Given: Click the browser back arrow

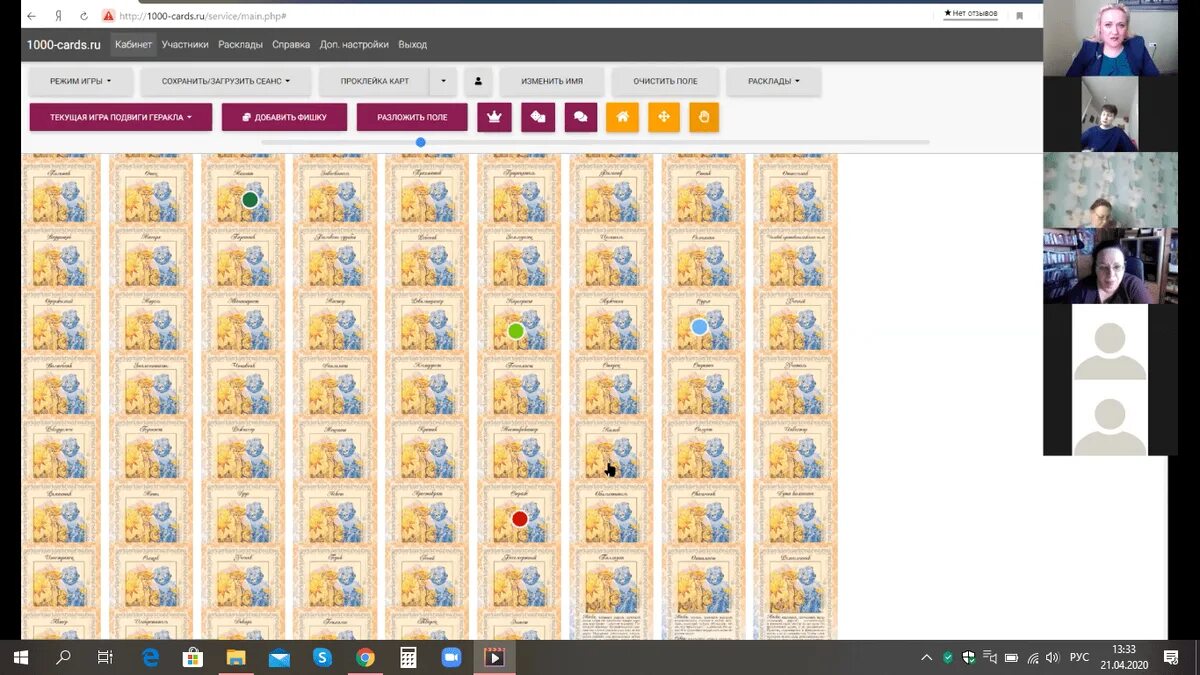Looking at the screenshot, I should pos(32,16).
